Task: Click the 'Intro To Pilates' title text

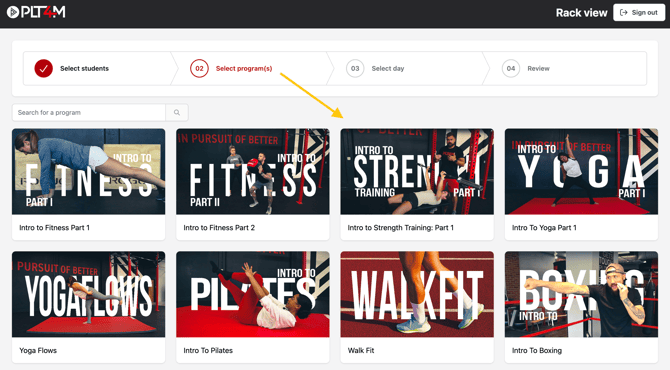Action: pos(208,350)
